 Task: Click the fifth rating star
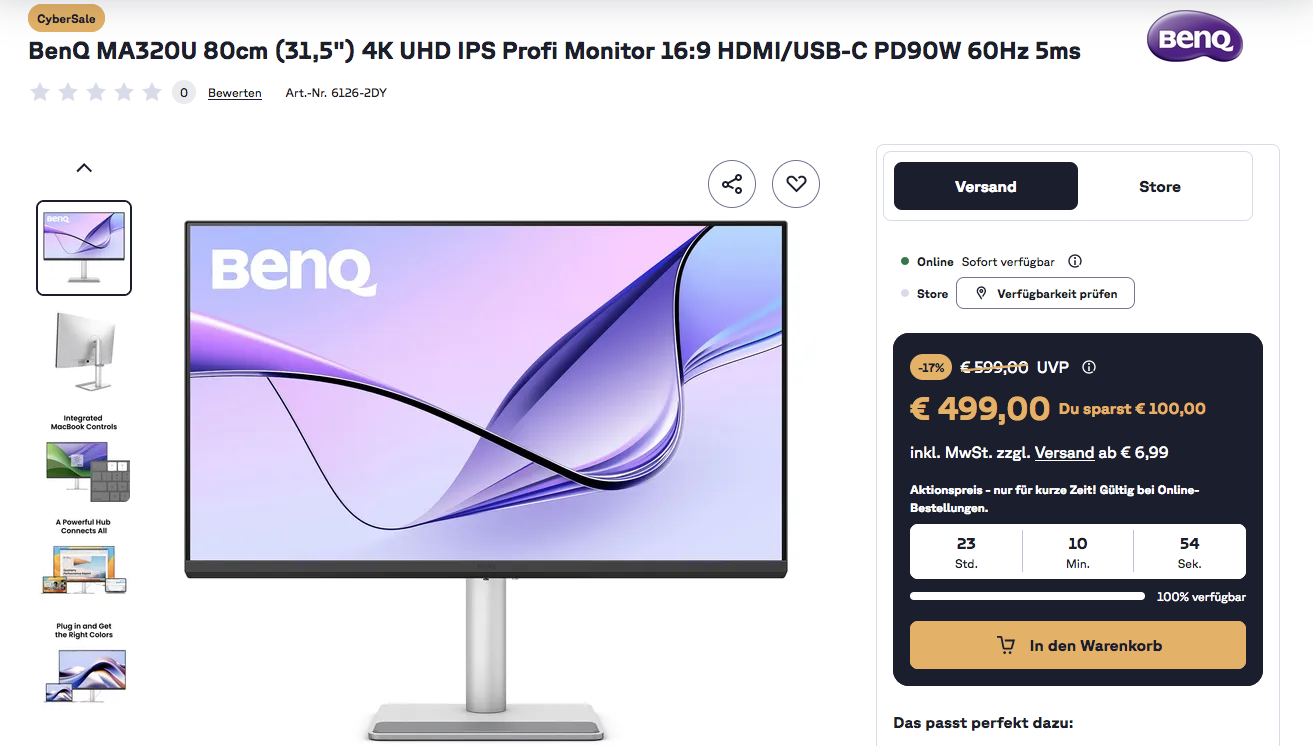pos(152,93)
